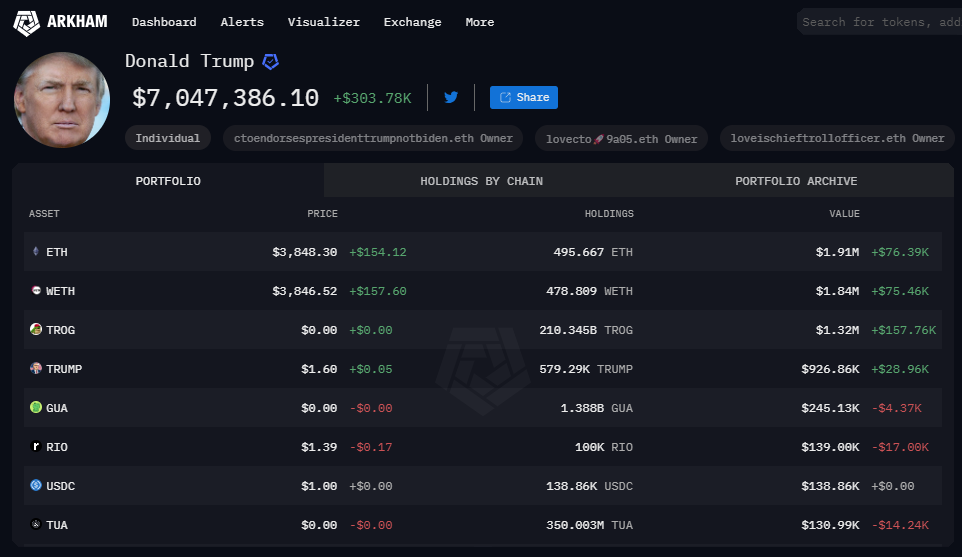Screen dimensions: 962x557
Task: Click the WETH asset name
Action: [x=61, y=291]
